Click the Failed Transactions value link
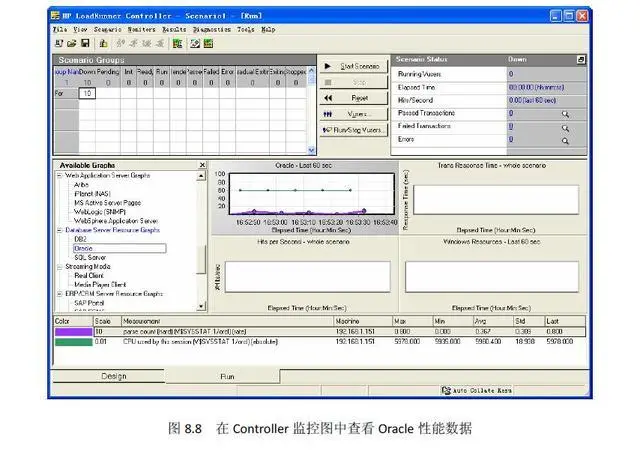640x451 pixels. (x=511, y=126)
